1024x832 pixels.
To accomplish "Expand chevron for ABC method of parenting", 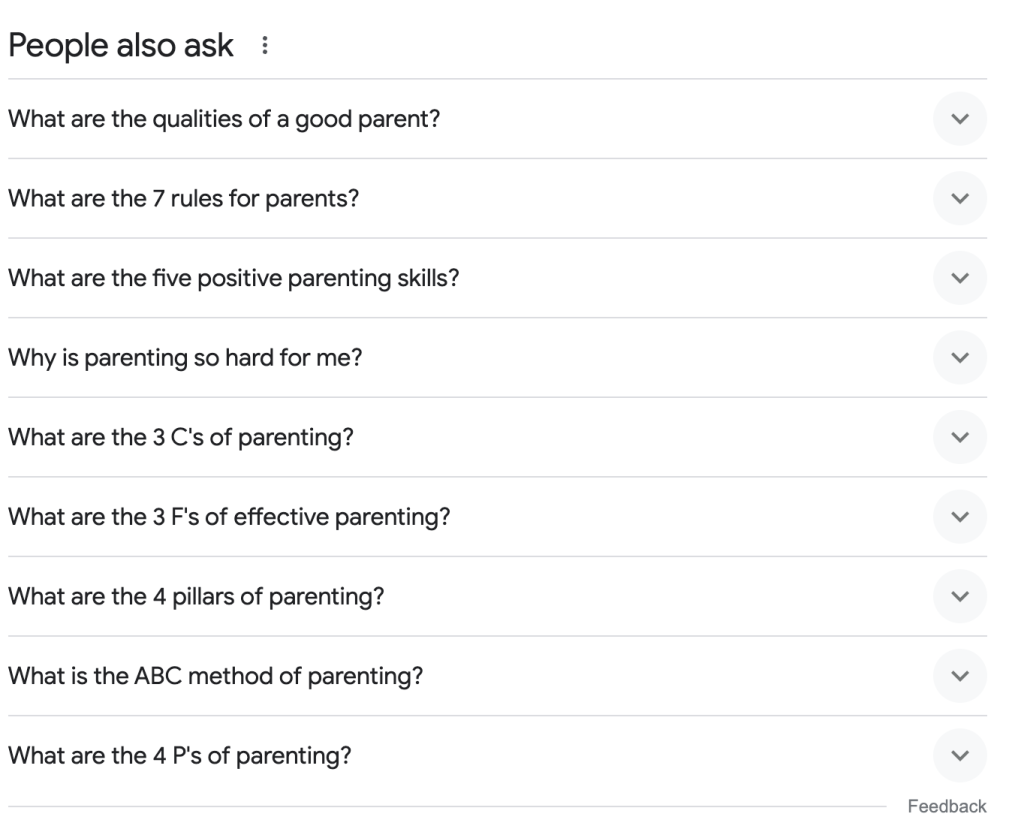I will click(960, 675).
